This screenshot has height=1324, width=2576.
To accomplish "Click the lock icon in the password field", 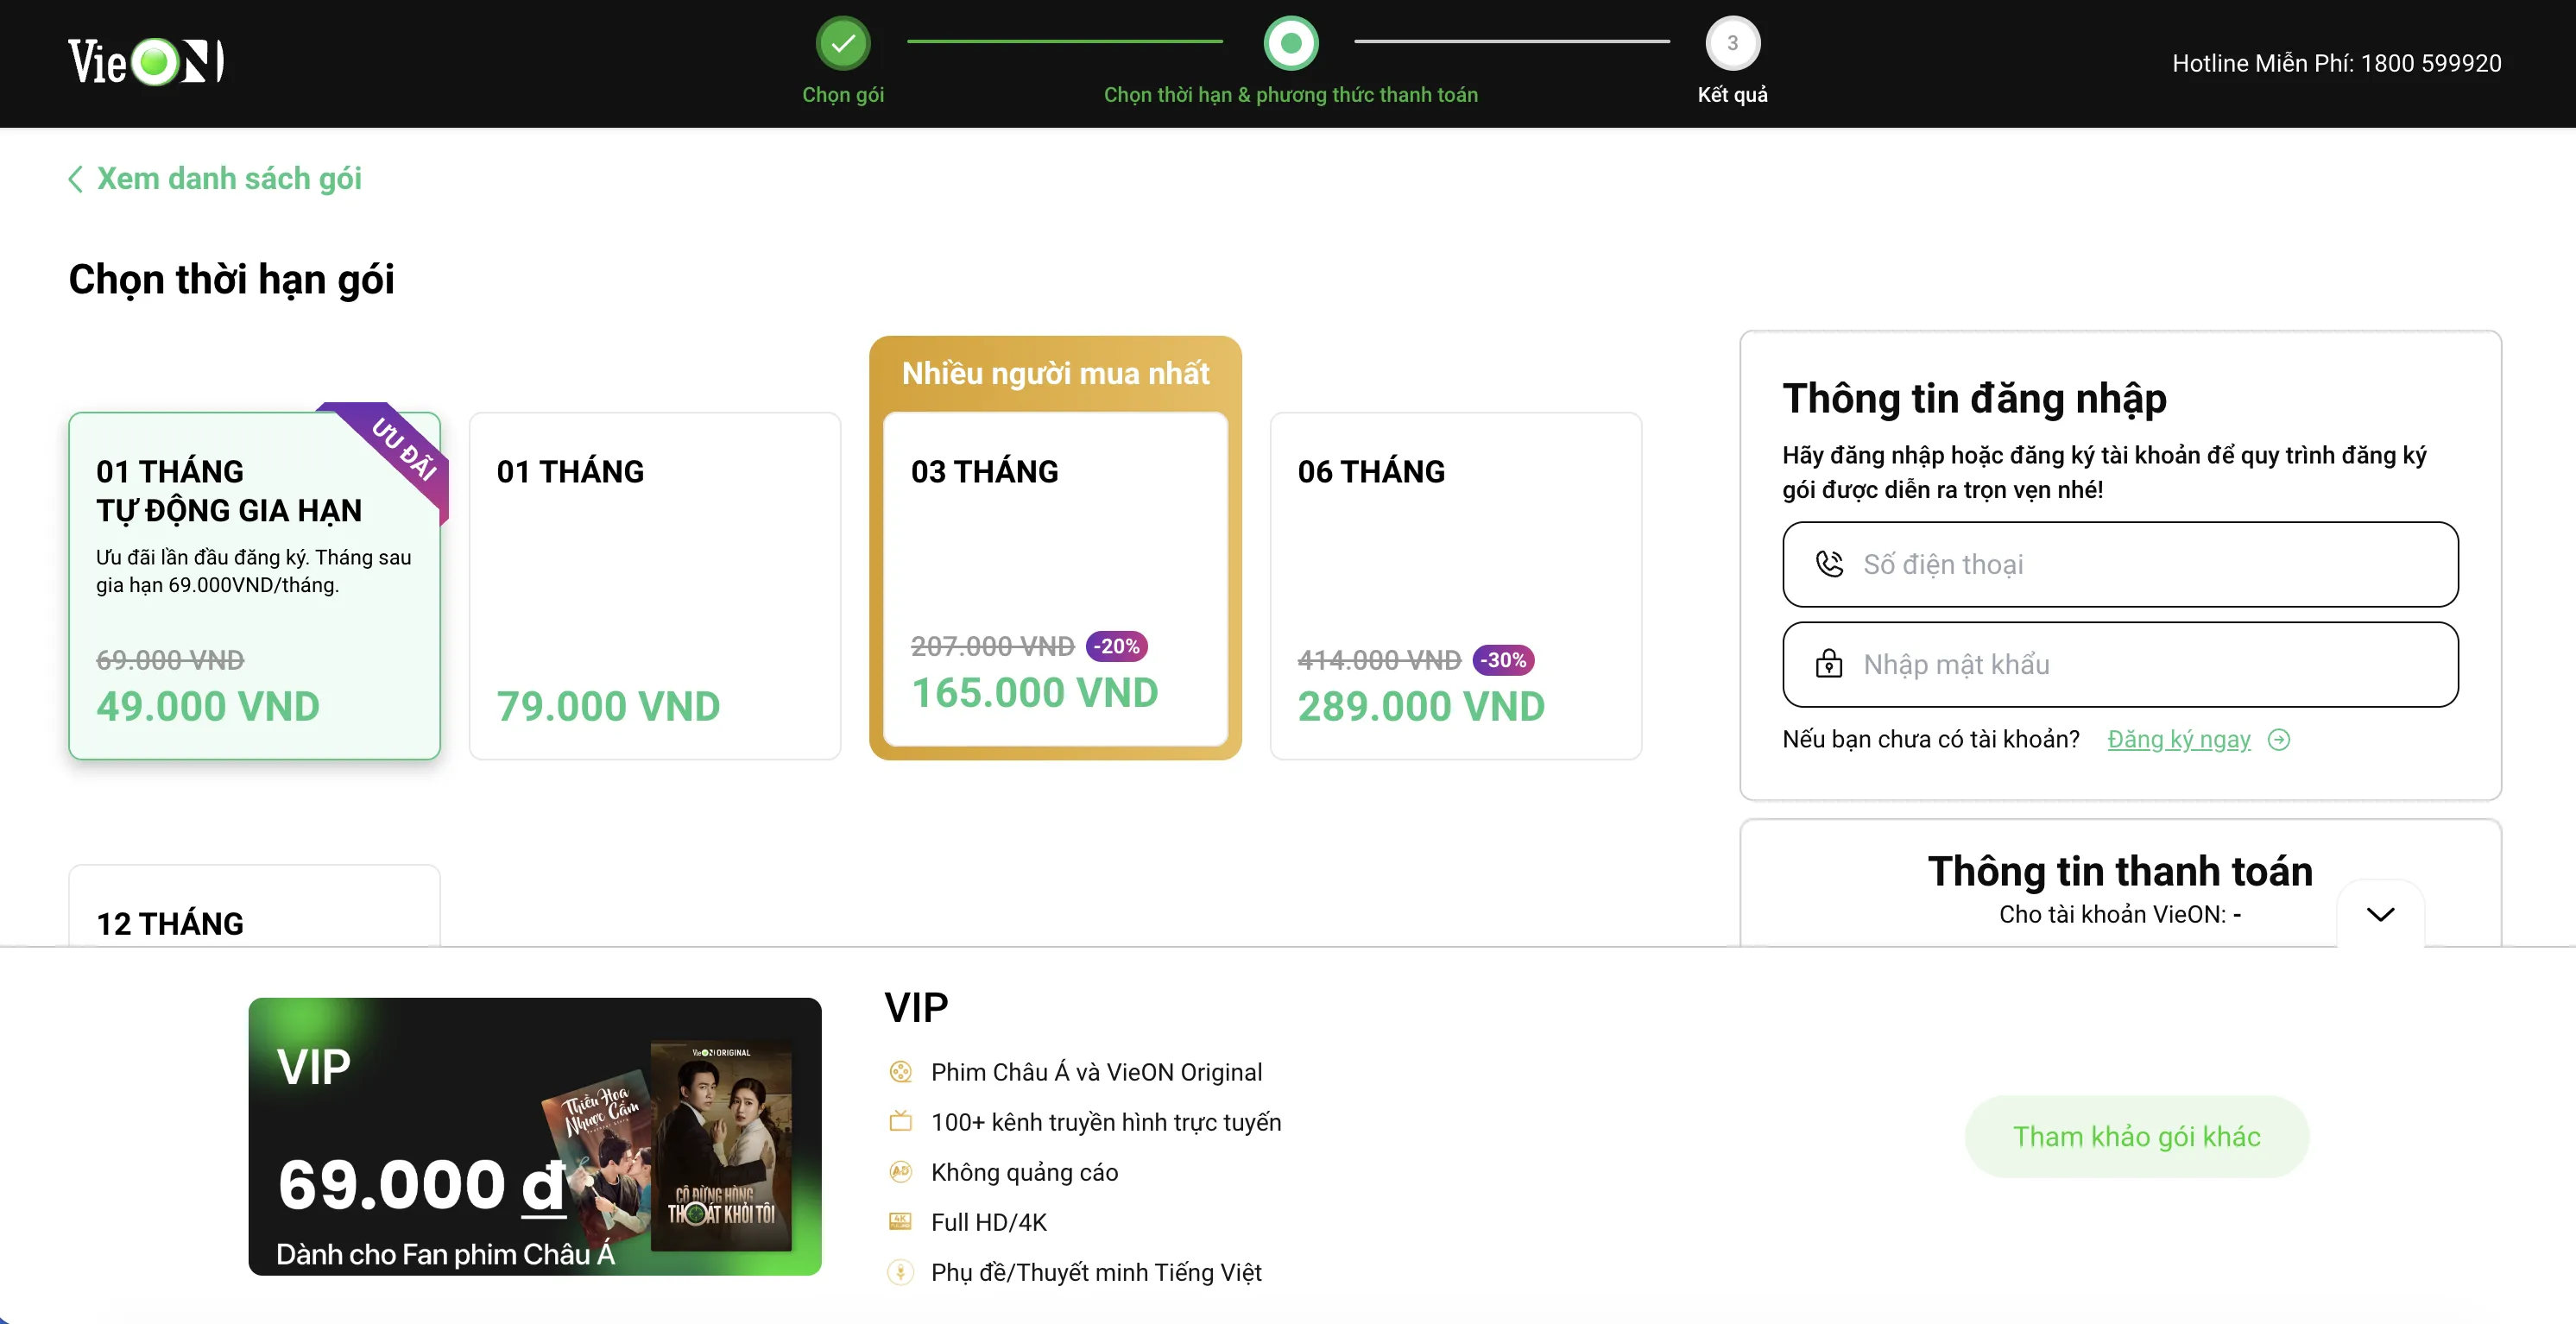I will click(1829, 664).
